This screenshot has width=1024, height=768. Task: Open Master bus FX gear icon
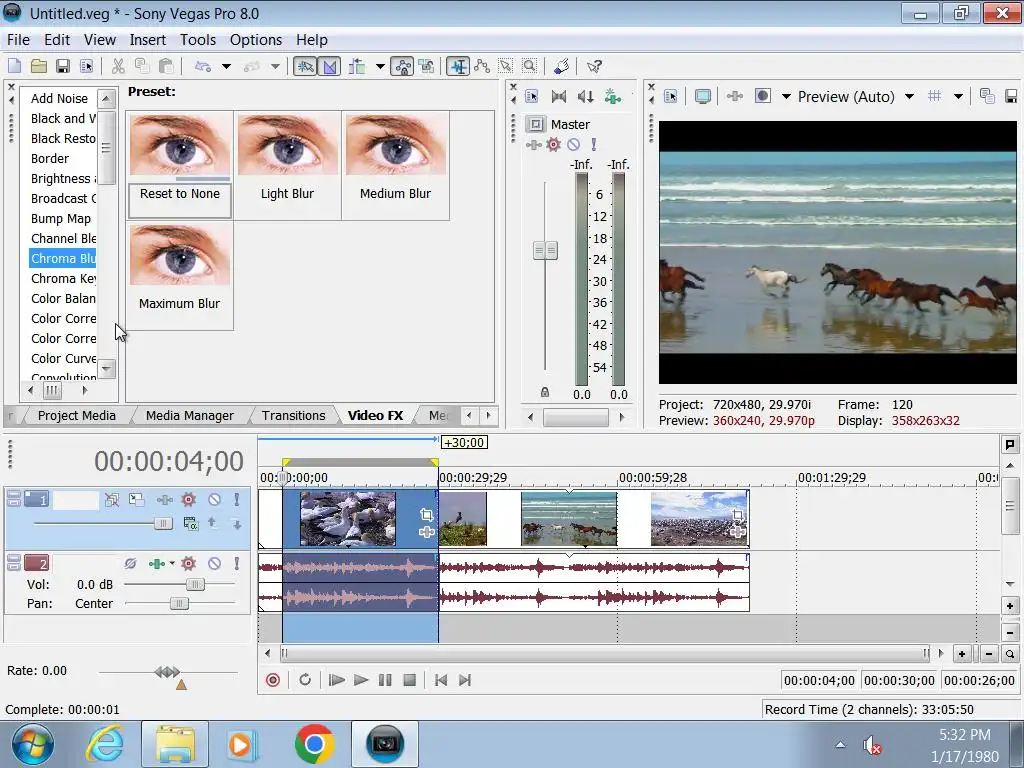point(554,144)
